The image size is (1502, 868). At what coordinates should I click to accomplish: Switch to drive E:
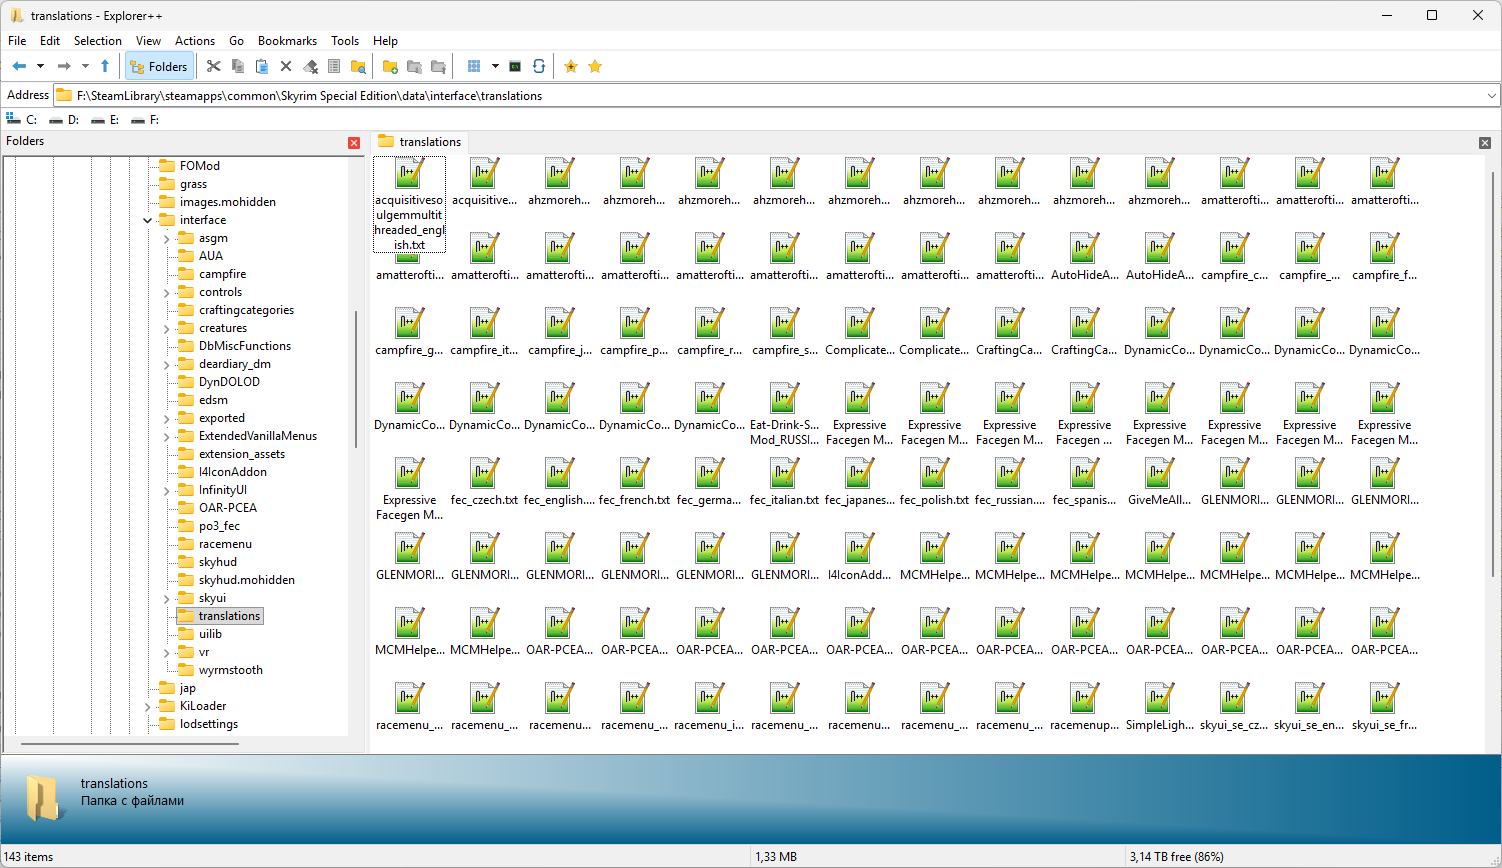tap(105, 119)
